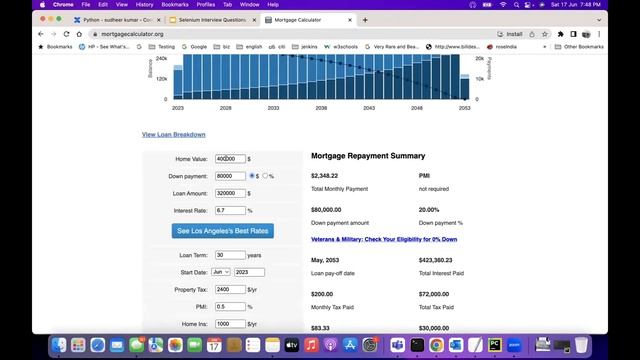Open Podcasts app in the dock
The width and height of the screenshot is (640, 360).
[x=330, y=345]
